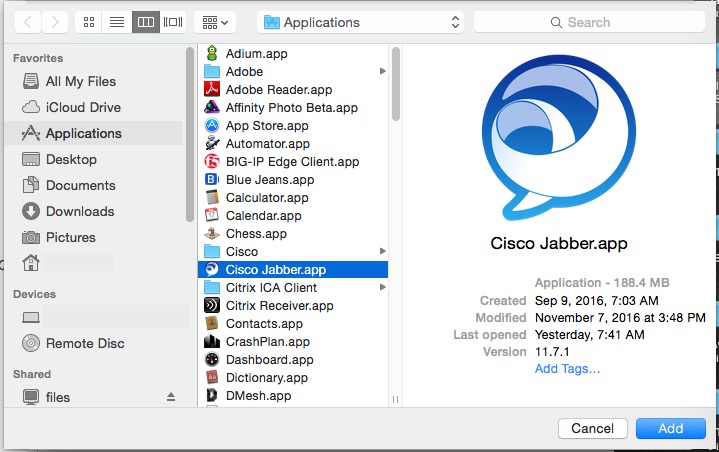Image resolution: width=719 pixels, height=452 pixels.
Task: Click the Add Tags… link
Action: pyautogui.click(x=567, y=369)
